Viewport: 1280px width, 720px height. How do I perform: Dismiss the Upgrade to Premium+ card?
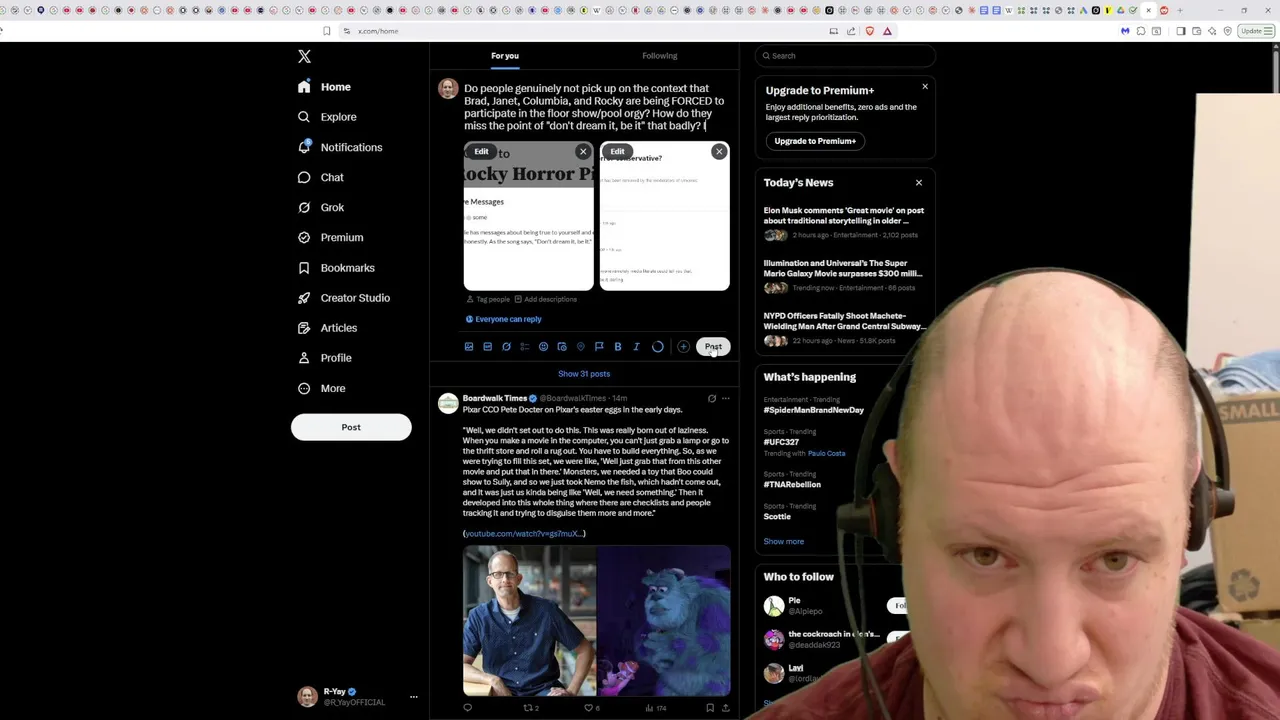pos(925,87)
